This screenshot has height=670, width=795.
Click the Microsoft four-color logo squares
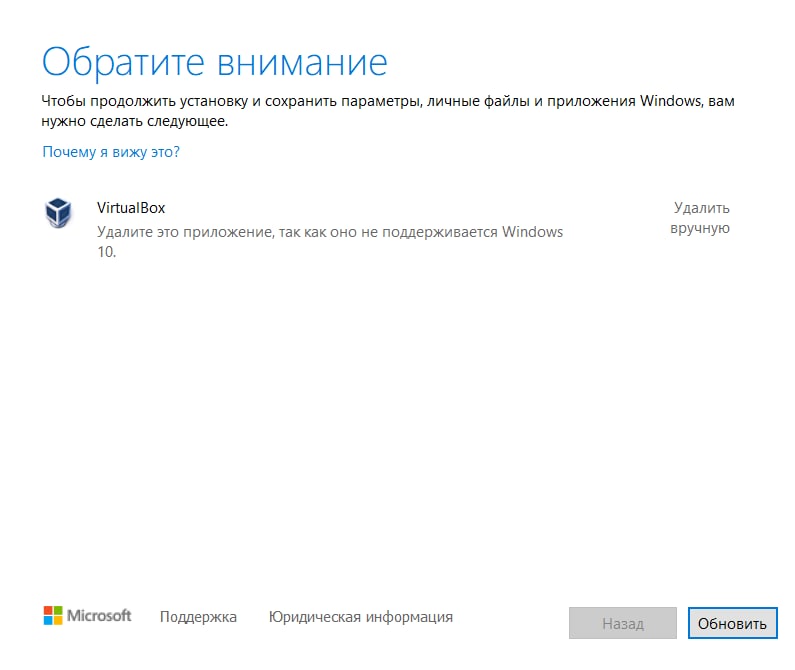[53, 615]
